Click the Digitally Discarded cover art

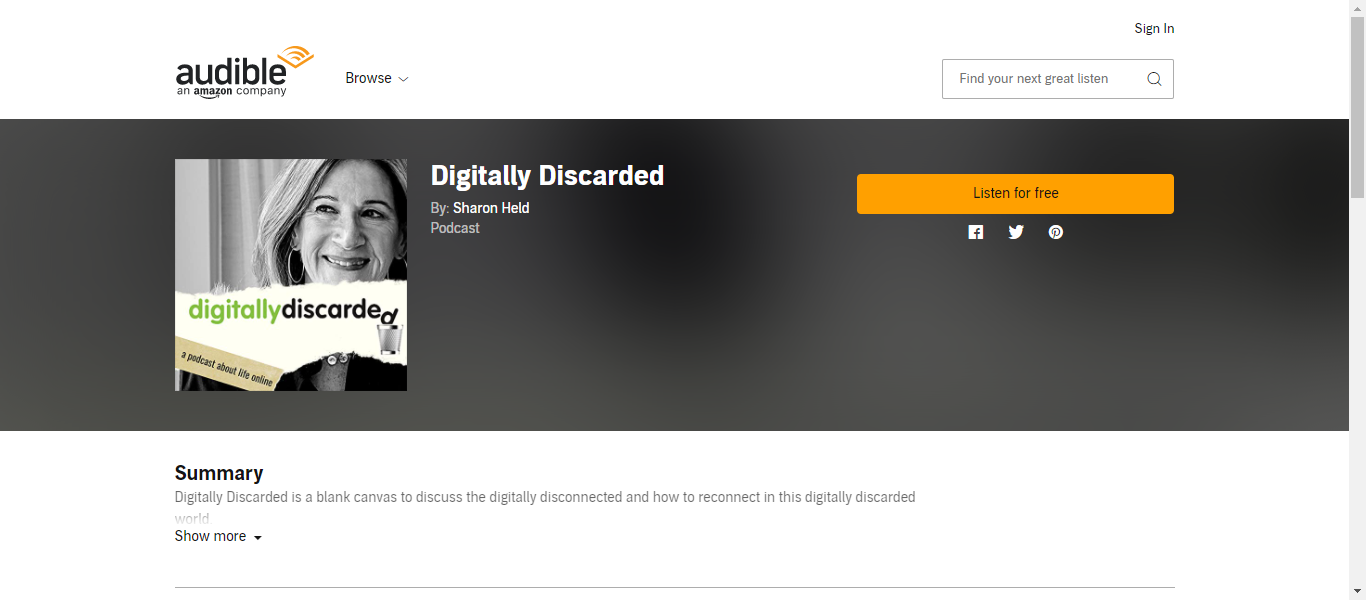(291, 275)
